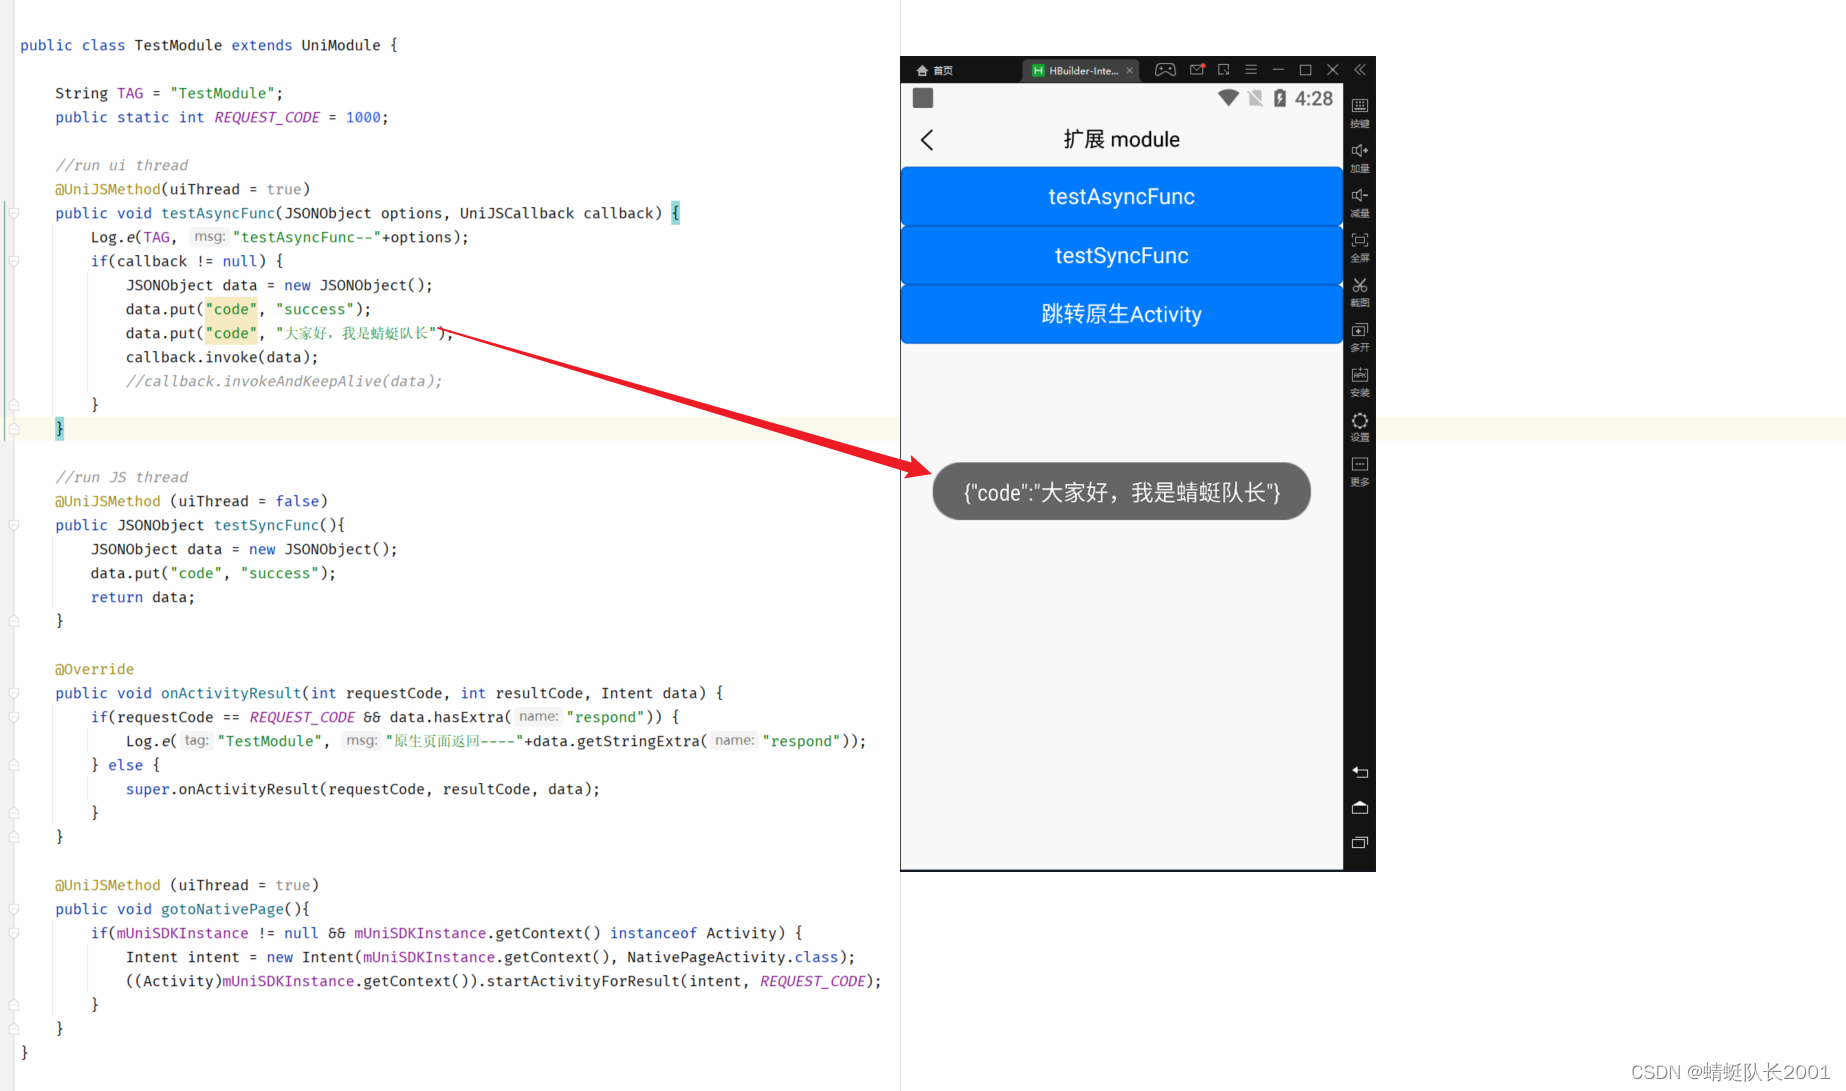The height and width of the screenshot is (1091, 1846).
Task: Close the emulator window
Action: coord(1332,70)
